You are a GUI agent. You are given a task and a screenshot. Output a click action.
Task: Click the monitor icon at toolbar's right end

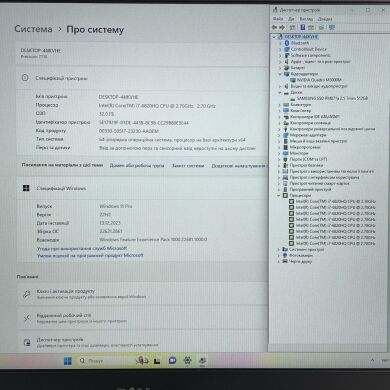(332, 27)
